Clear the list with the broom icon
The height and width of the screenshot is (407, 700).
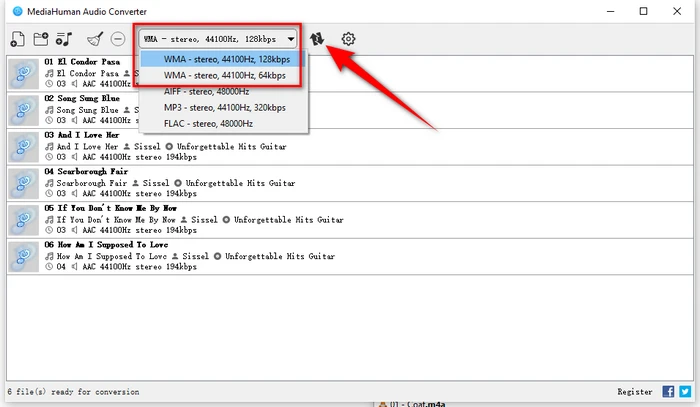[x=94, y=40]
